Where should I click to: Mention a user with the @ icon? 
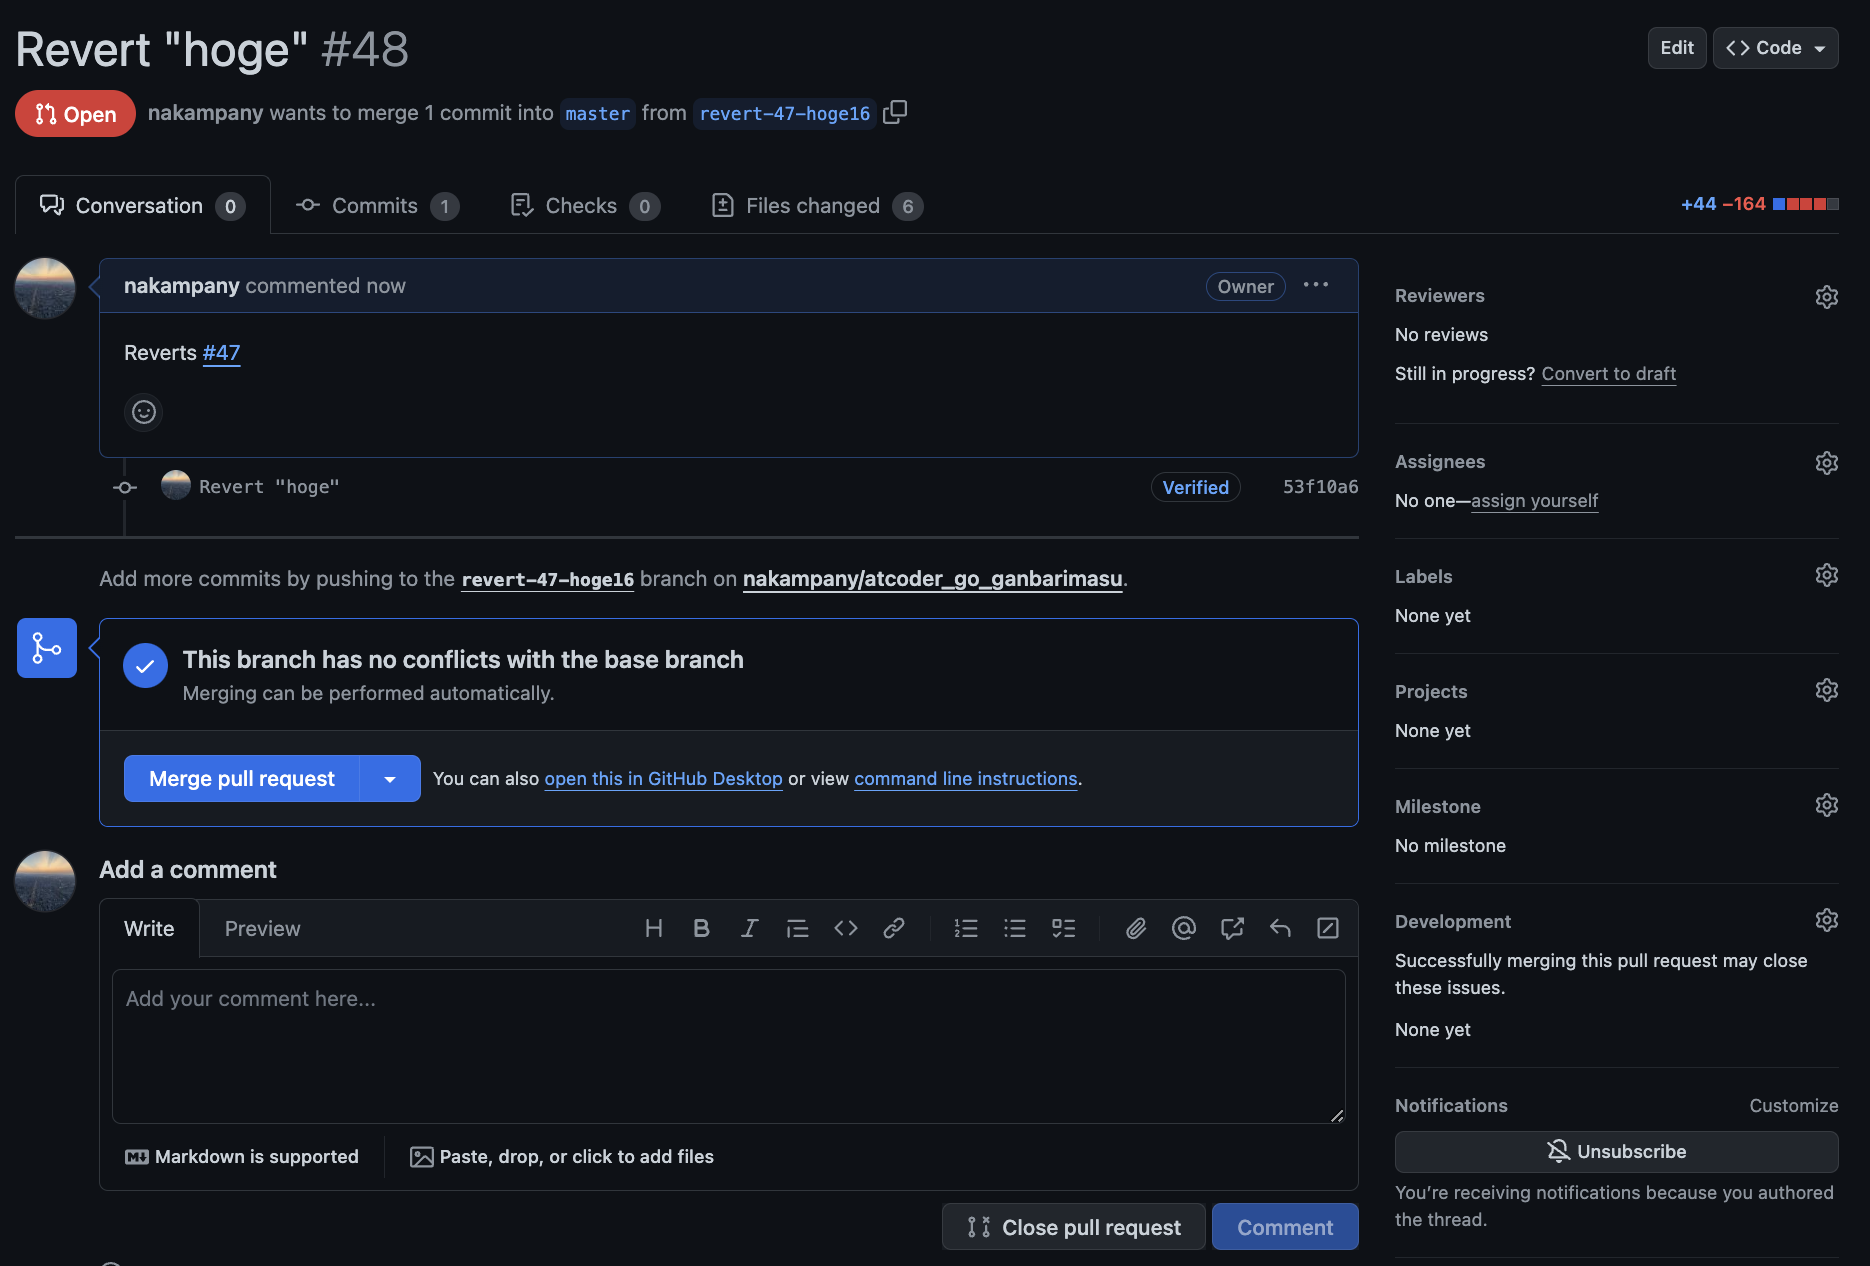tap(1184, 928)
